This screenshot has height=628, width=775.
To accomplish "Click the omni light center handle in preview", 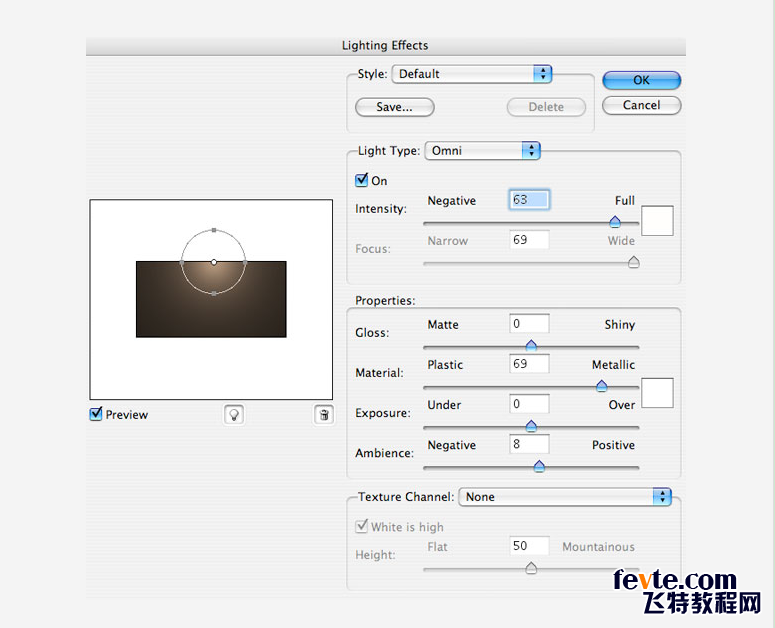I will (214, 262).
